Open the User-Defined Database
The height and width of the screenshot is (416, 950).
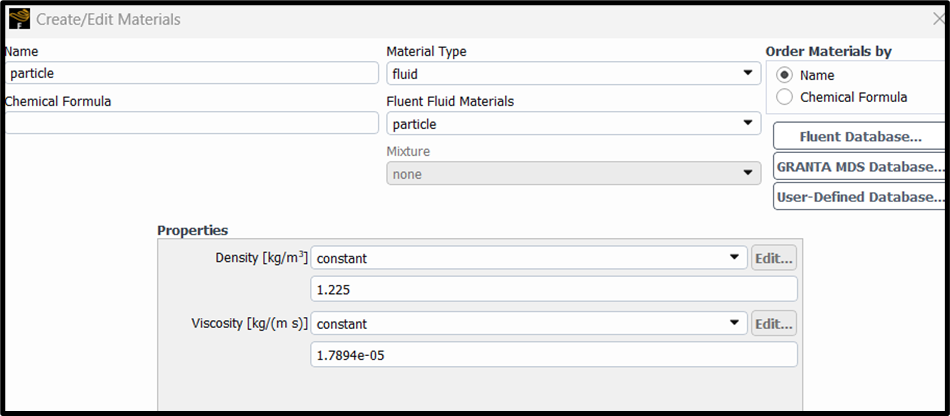tap(860, 197)
